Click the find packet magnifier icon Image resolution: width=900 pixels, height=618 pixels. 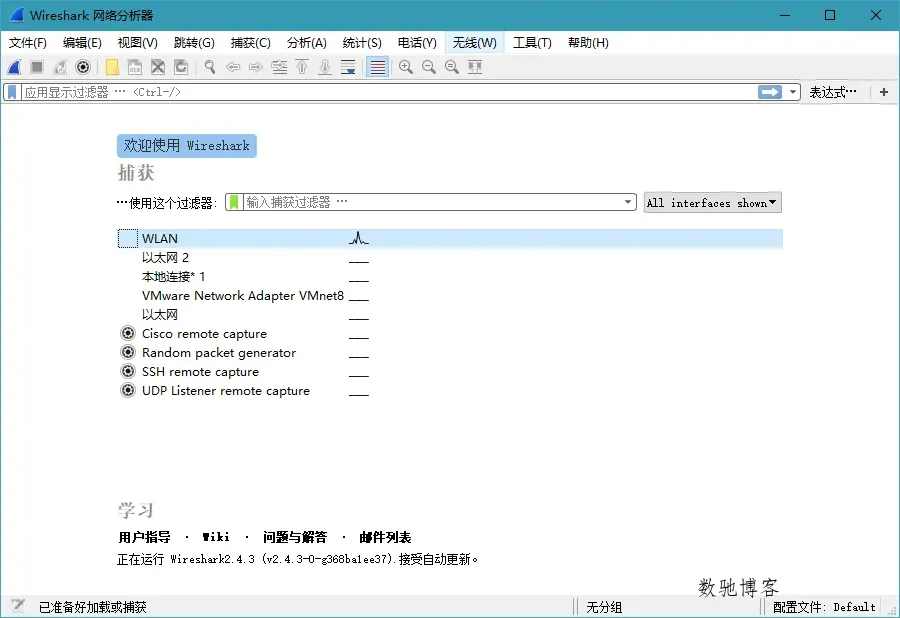coord(210,67)
